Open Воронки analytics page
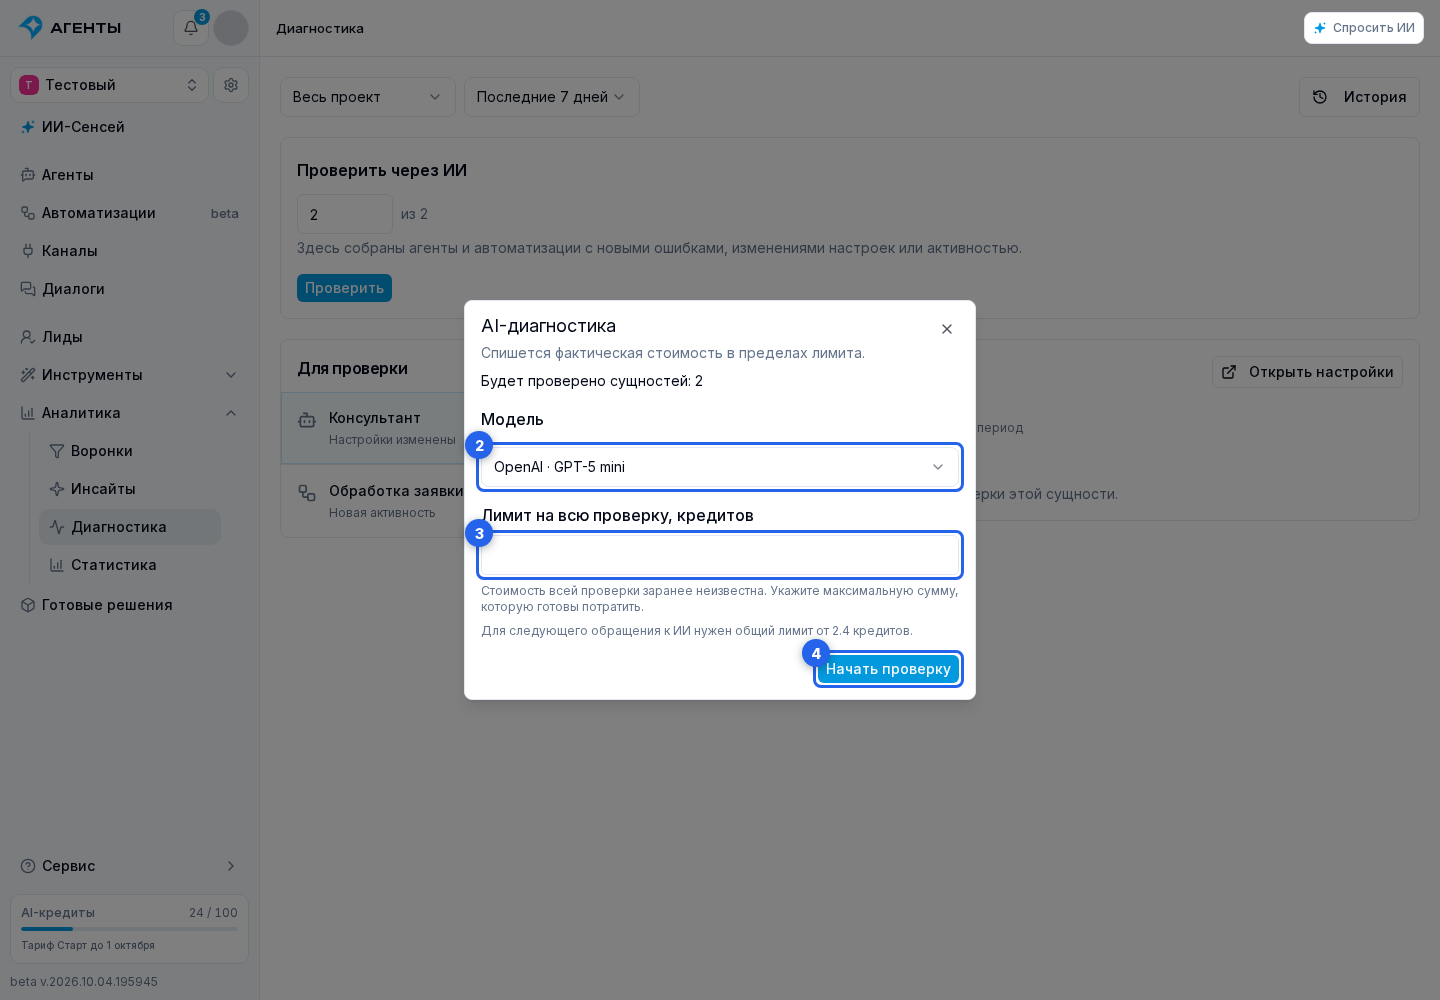This screenshot has height=1000, width=1440. (x=130, y=451)
